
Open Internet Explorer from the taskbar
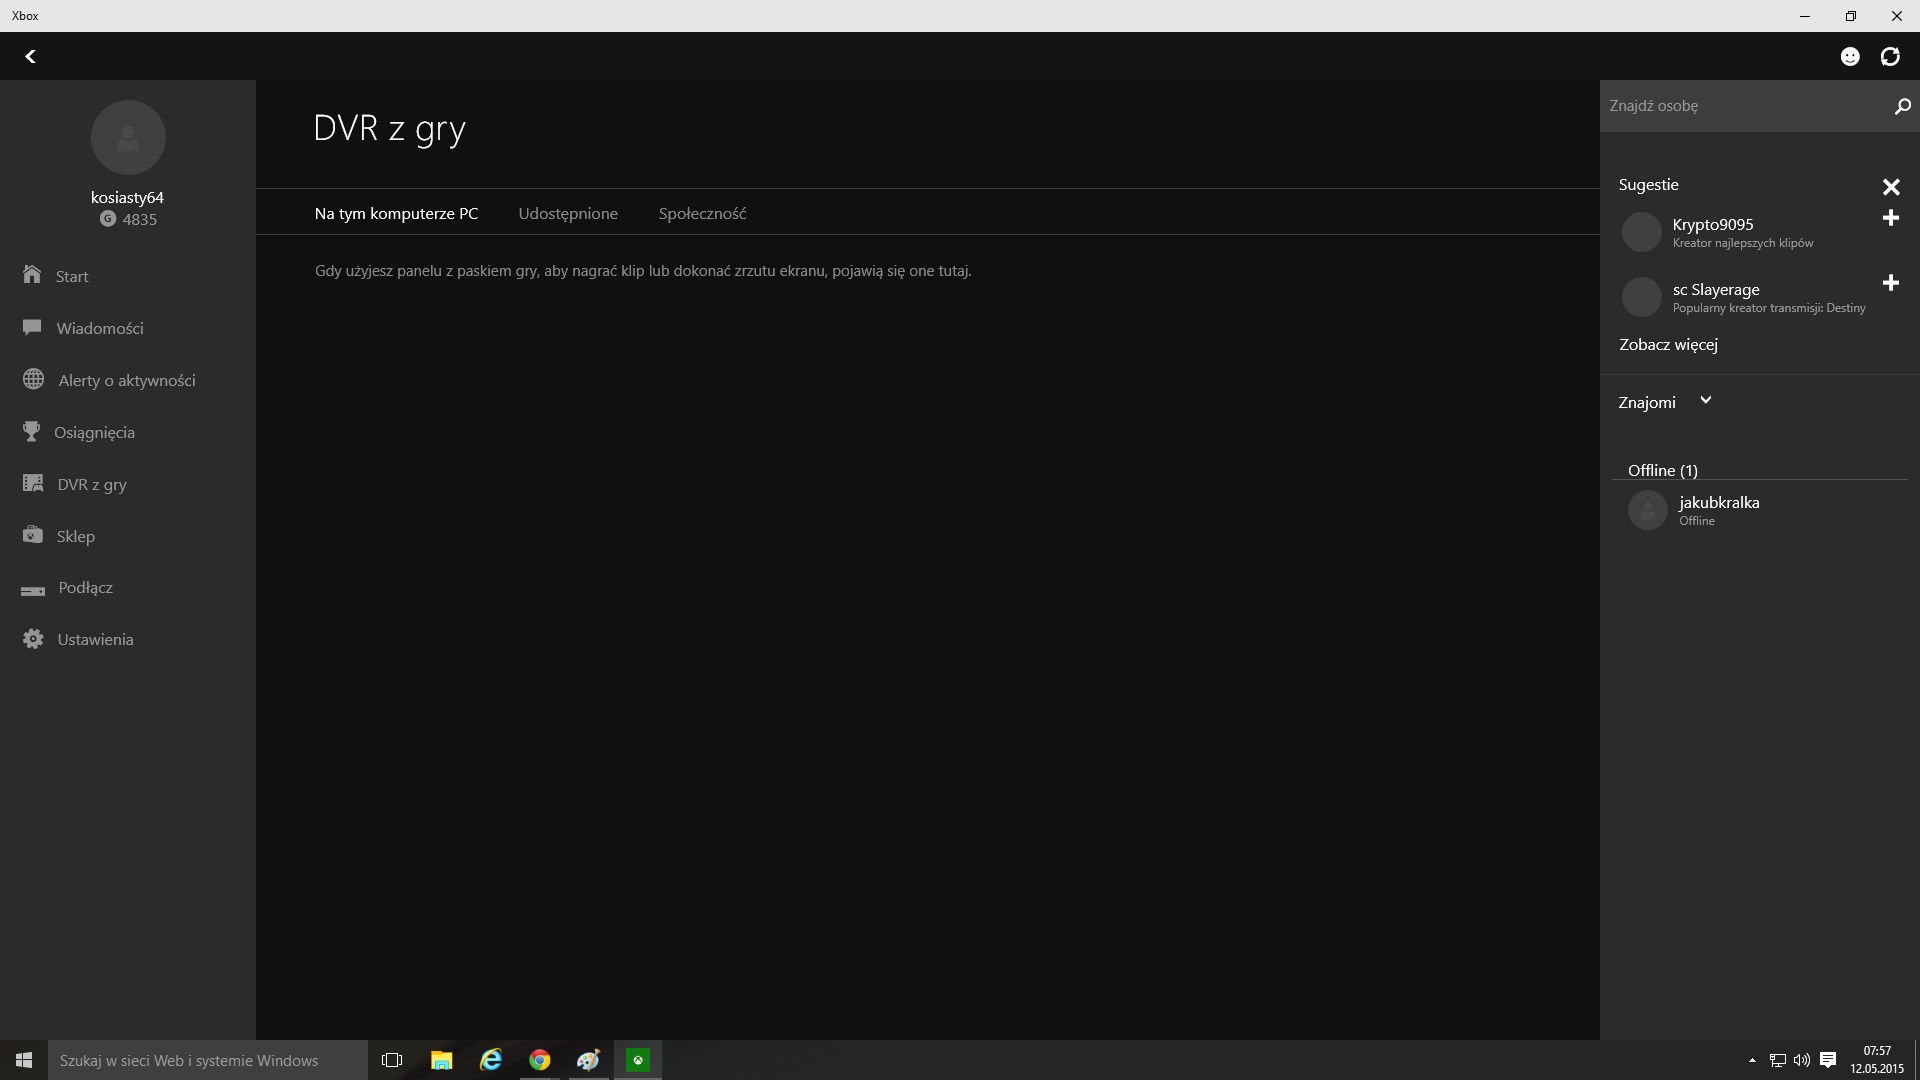pos(490,1060)
